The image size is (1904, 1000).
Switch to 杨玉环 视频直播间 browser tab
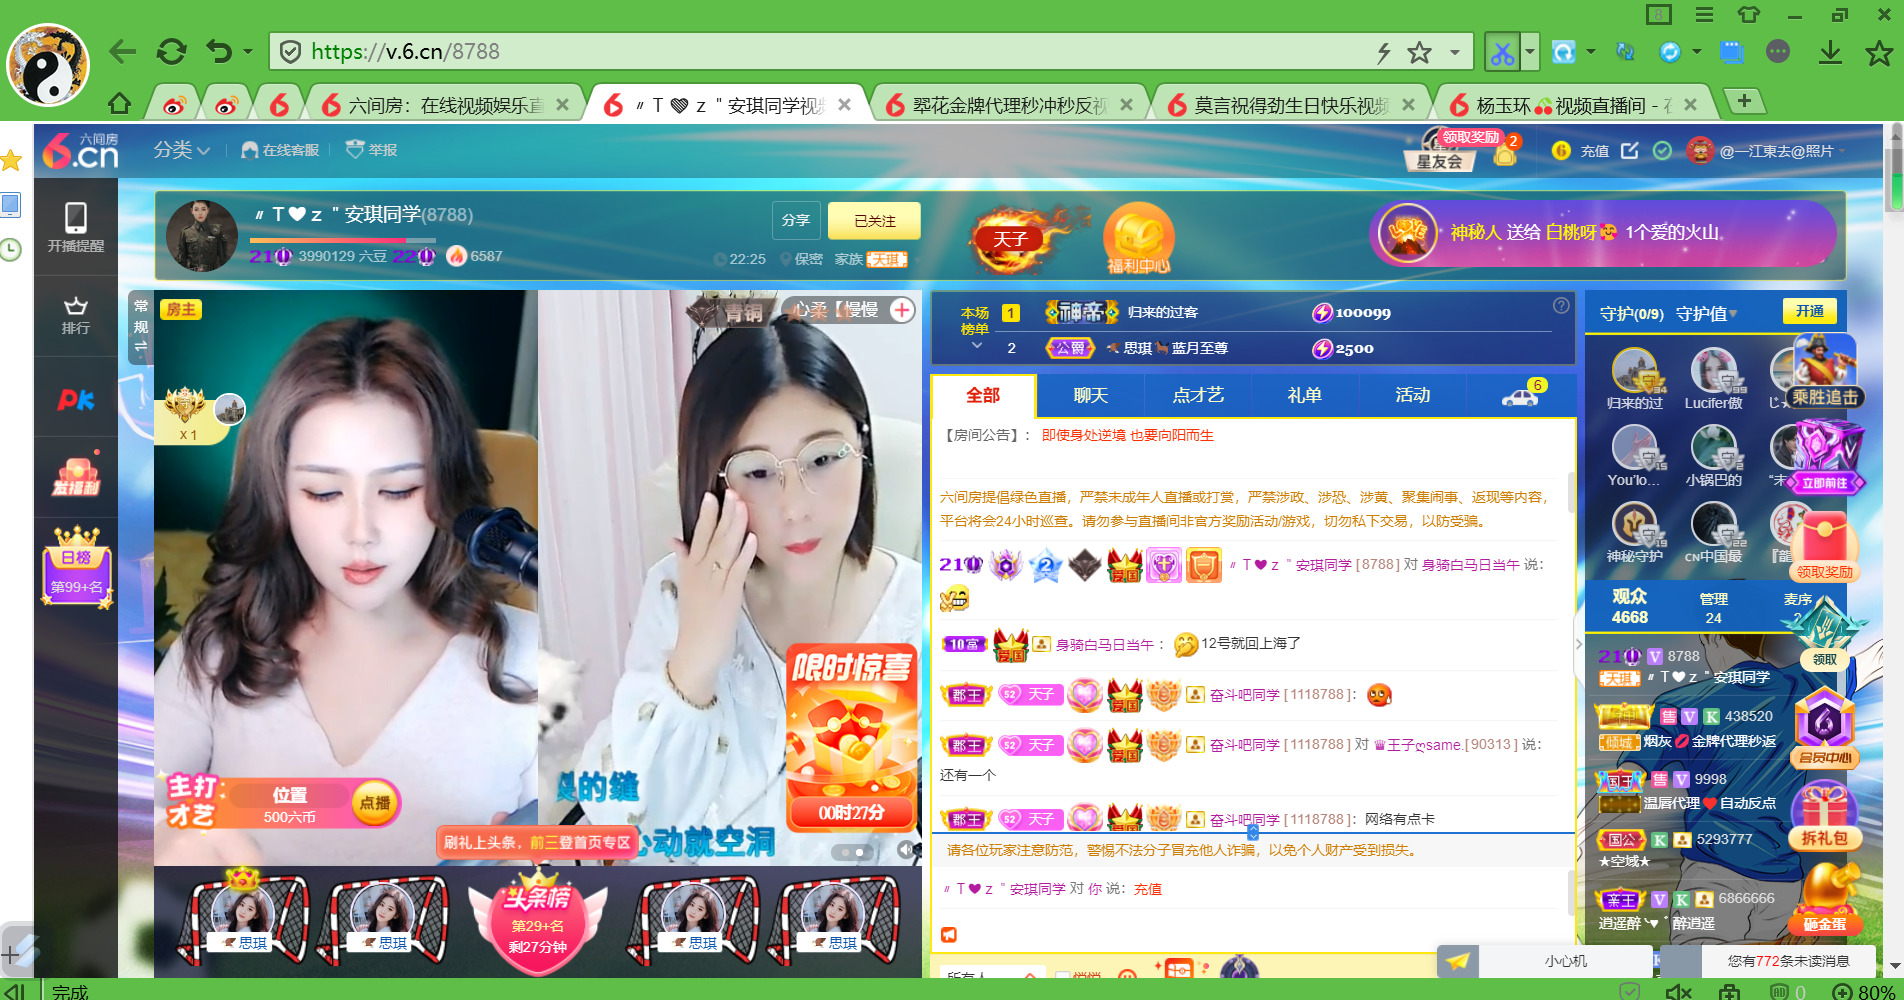coord(1573,105)
